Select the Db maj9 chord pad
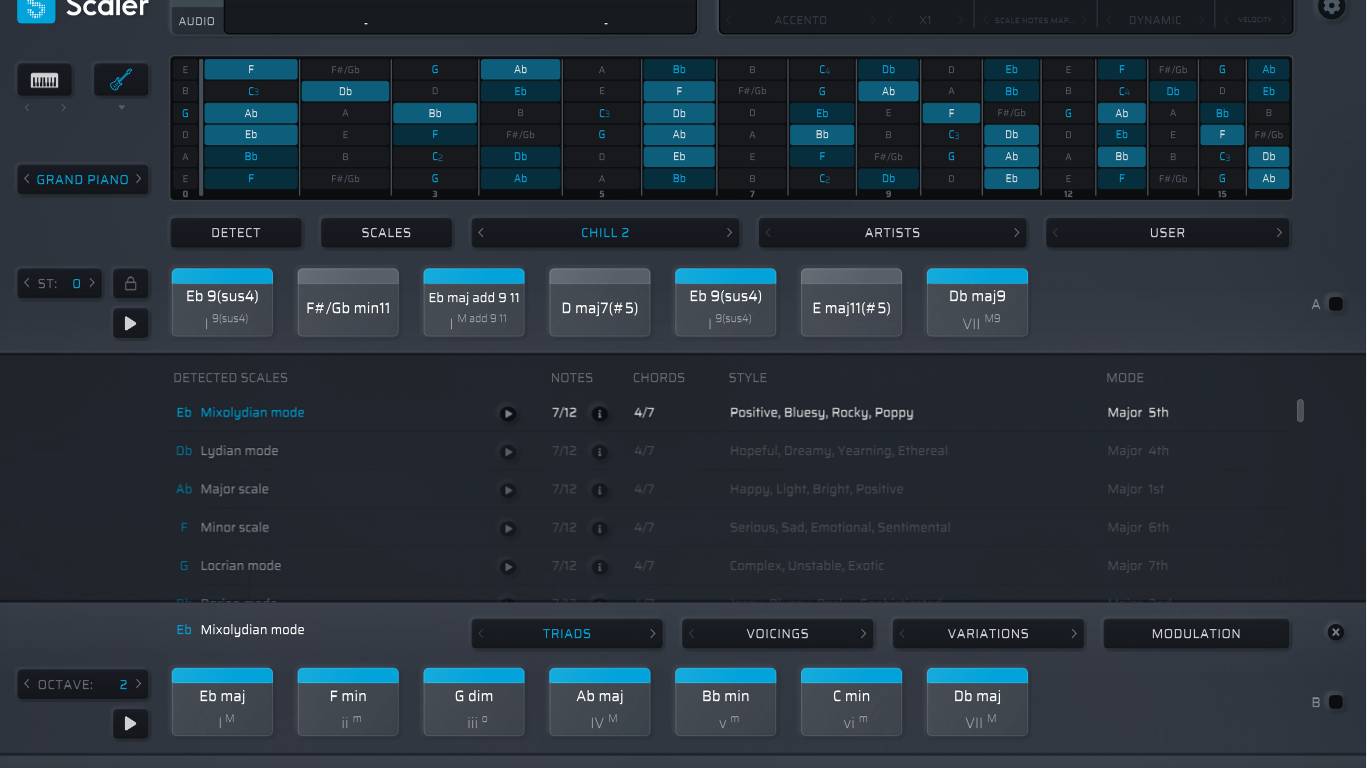1367x768 pixels. point(978,302)
